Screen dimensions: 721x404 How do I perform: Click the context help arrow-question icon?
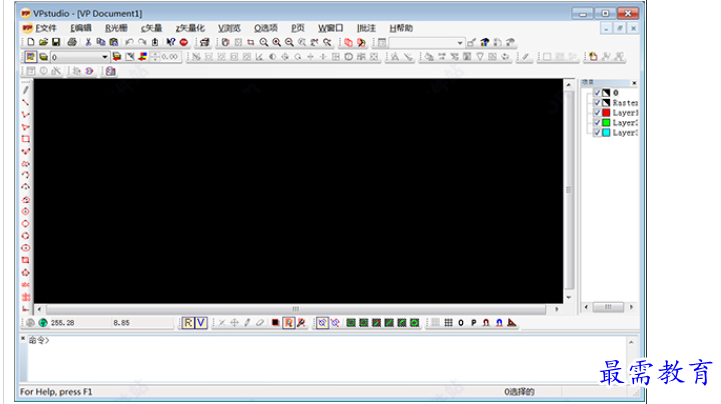tap(171, 42)
